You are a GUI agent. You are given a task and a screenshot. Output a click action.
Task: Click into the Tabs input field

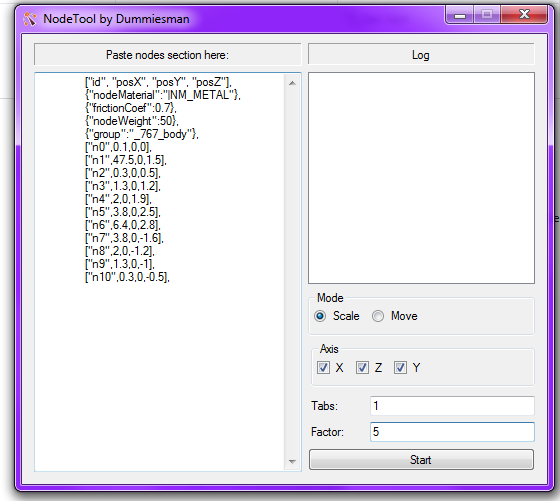coord(452,406)
